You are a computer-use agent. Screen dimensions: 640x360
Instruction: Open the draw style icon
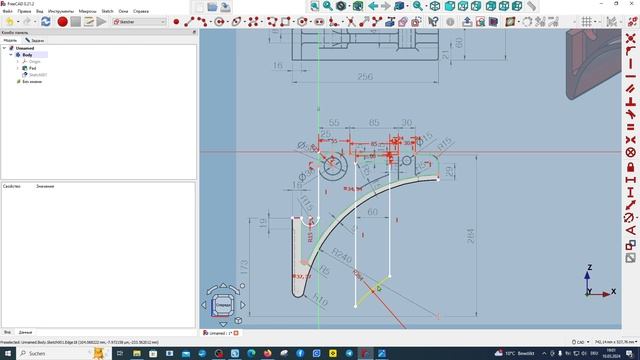pos(341,6)
